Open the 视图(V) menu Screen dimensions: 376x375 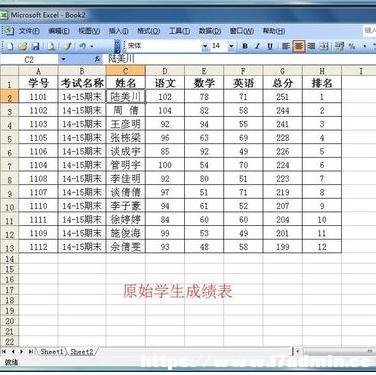[89, 31]
